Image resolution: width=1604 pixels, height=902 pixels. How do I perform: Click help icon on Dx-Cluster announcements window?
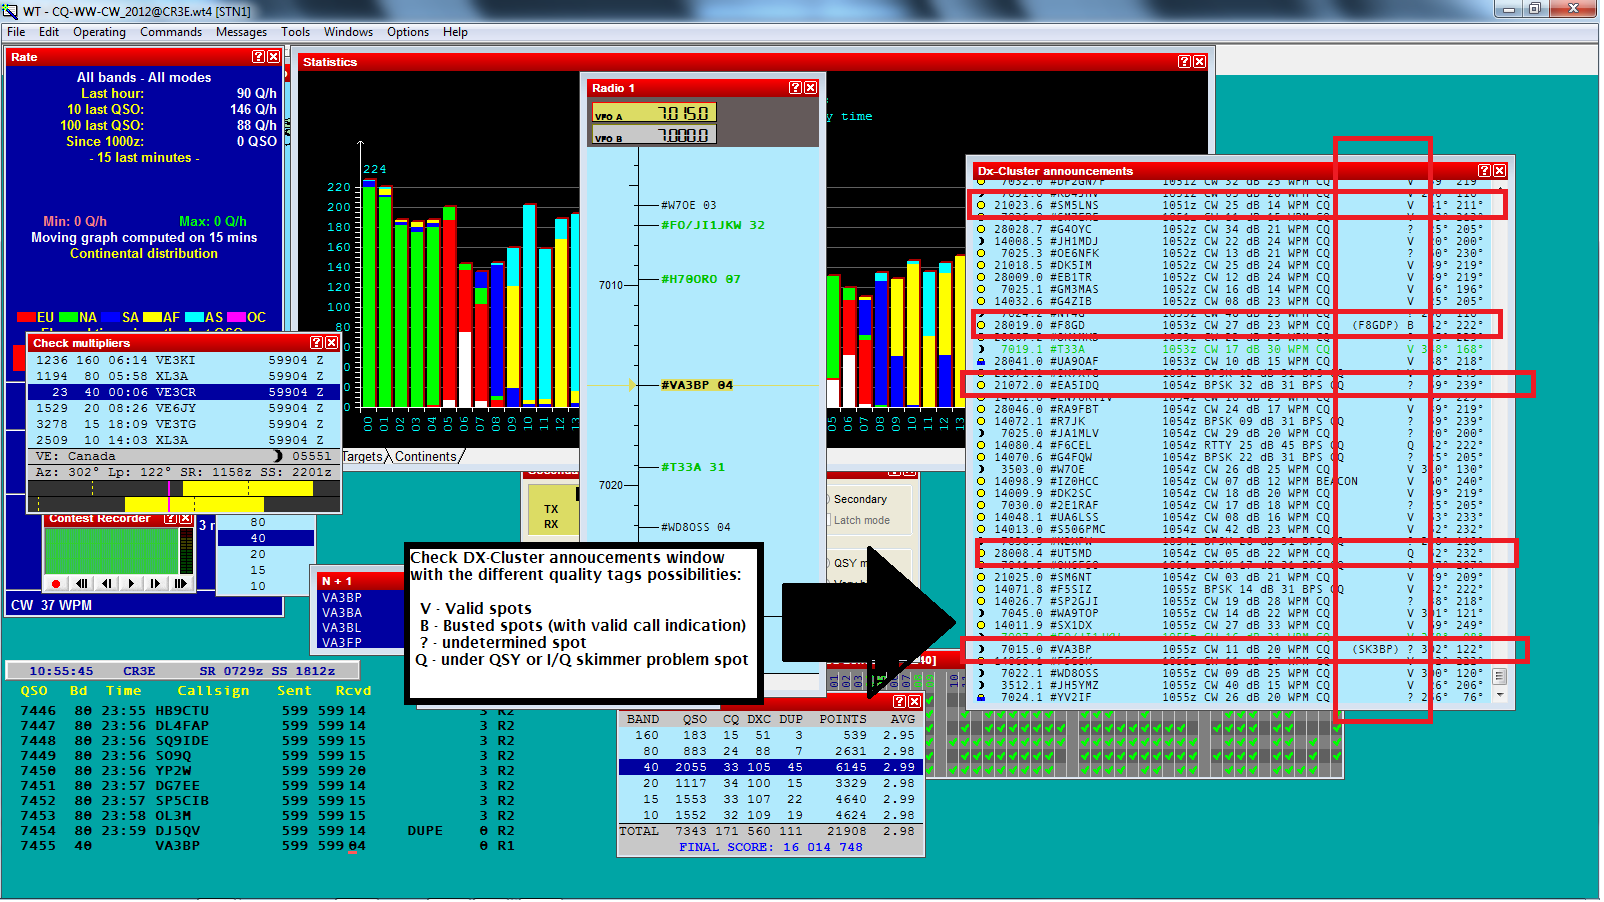[1484, 171]
